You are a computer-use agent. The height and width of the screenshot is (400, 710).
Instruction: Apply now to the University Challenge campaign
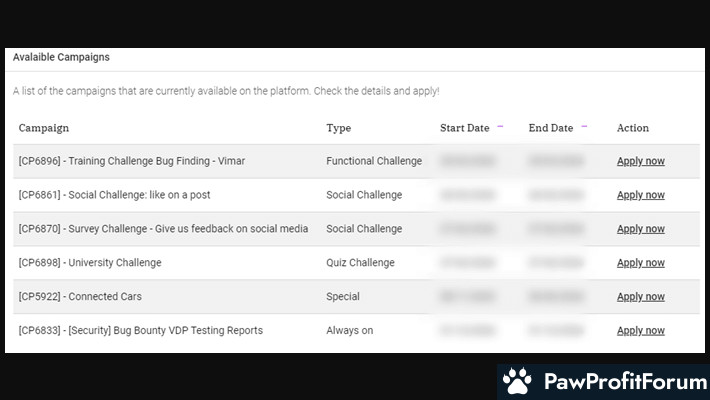pyautogui.click(x=640, y=263)
